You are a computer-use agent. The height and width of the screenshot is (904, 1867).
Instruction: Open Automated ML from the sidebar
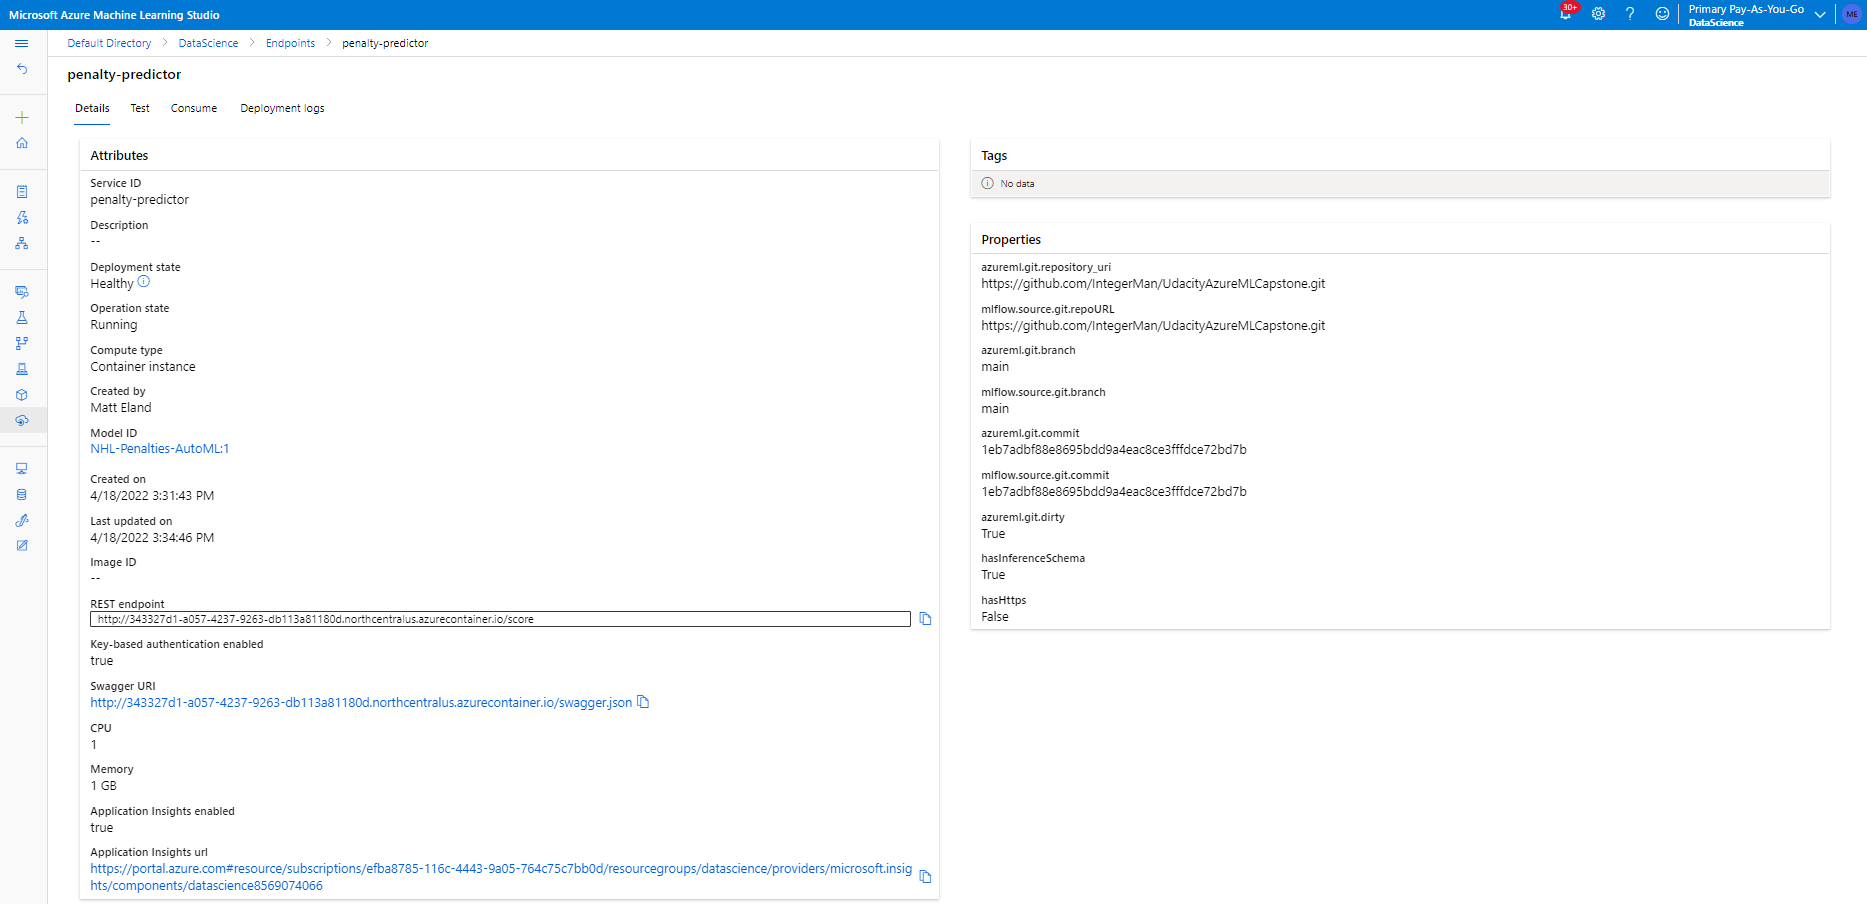click(x=21, y=217)
